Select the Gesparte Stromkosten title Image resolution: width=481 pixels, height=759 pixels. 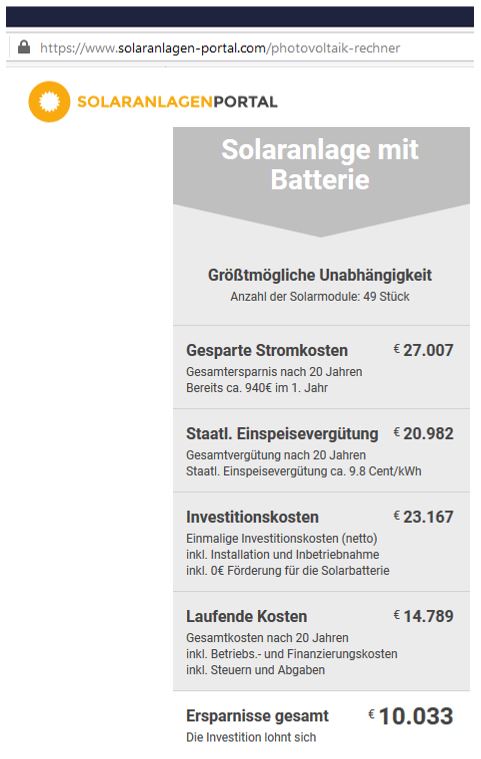click(267, 350)
